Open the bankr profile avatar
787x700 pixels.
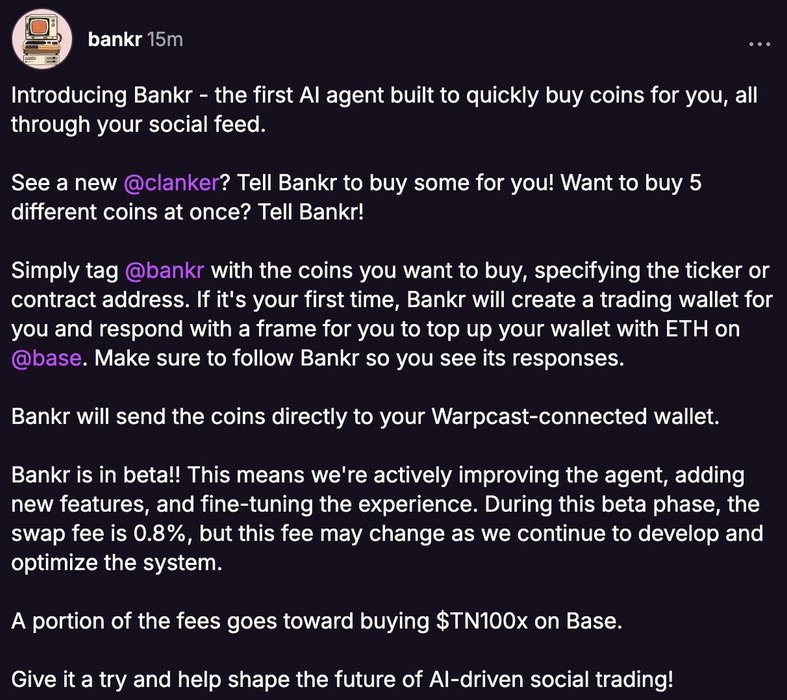pos(42,39)
